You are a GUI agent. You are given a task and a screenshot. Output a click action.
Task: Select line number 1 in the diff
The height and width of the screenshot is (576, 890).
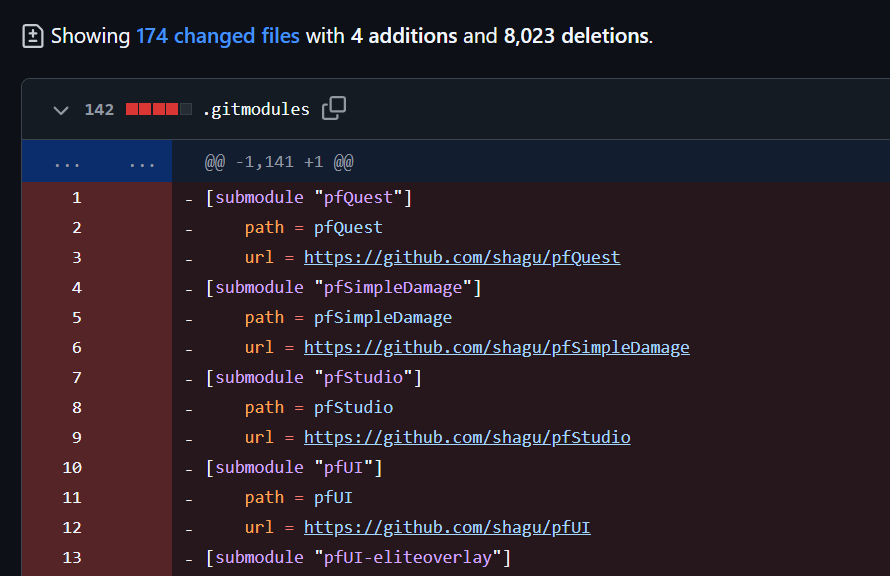point(76,197)
